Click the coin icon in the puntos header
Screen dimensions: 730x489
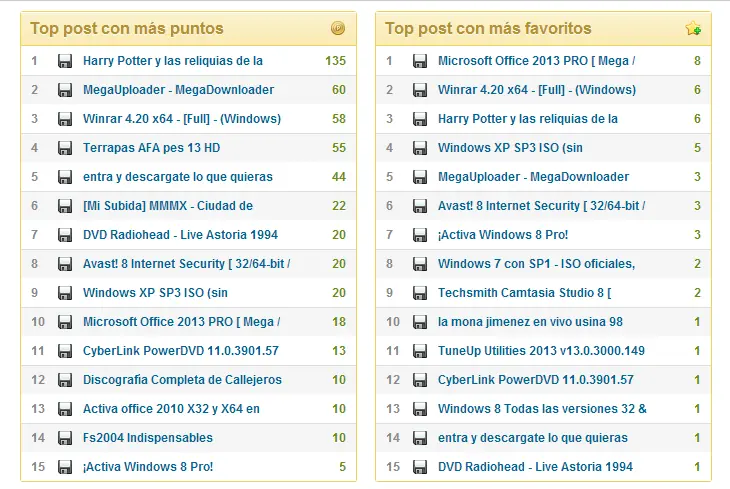click(338, 28)
